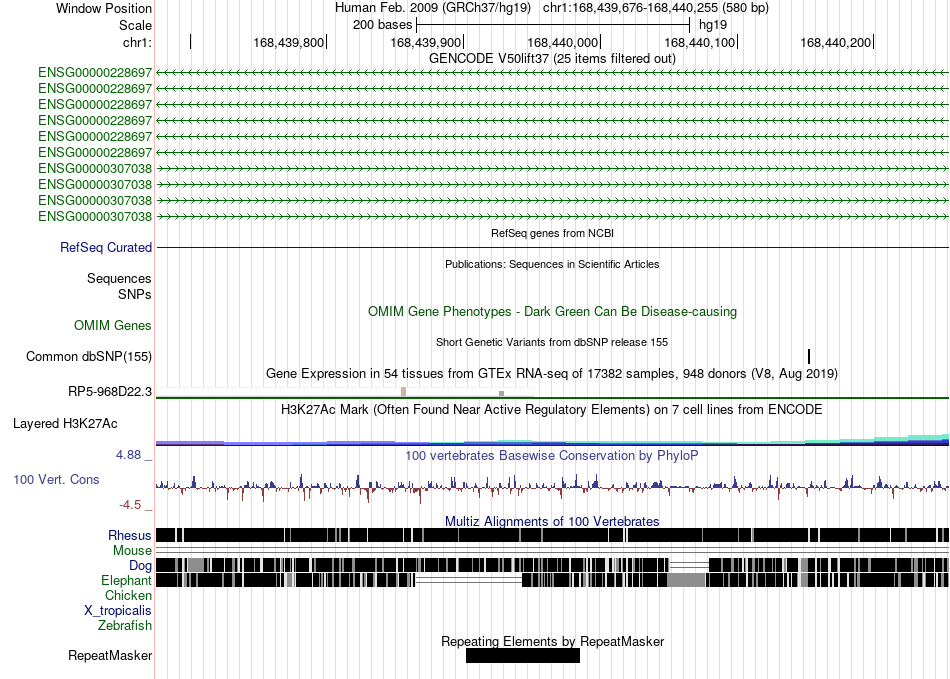
Task: Click the "RepeatMasker" track label
Action: (110, 655)
